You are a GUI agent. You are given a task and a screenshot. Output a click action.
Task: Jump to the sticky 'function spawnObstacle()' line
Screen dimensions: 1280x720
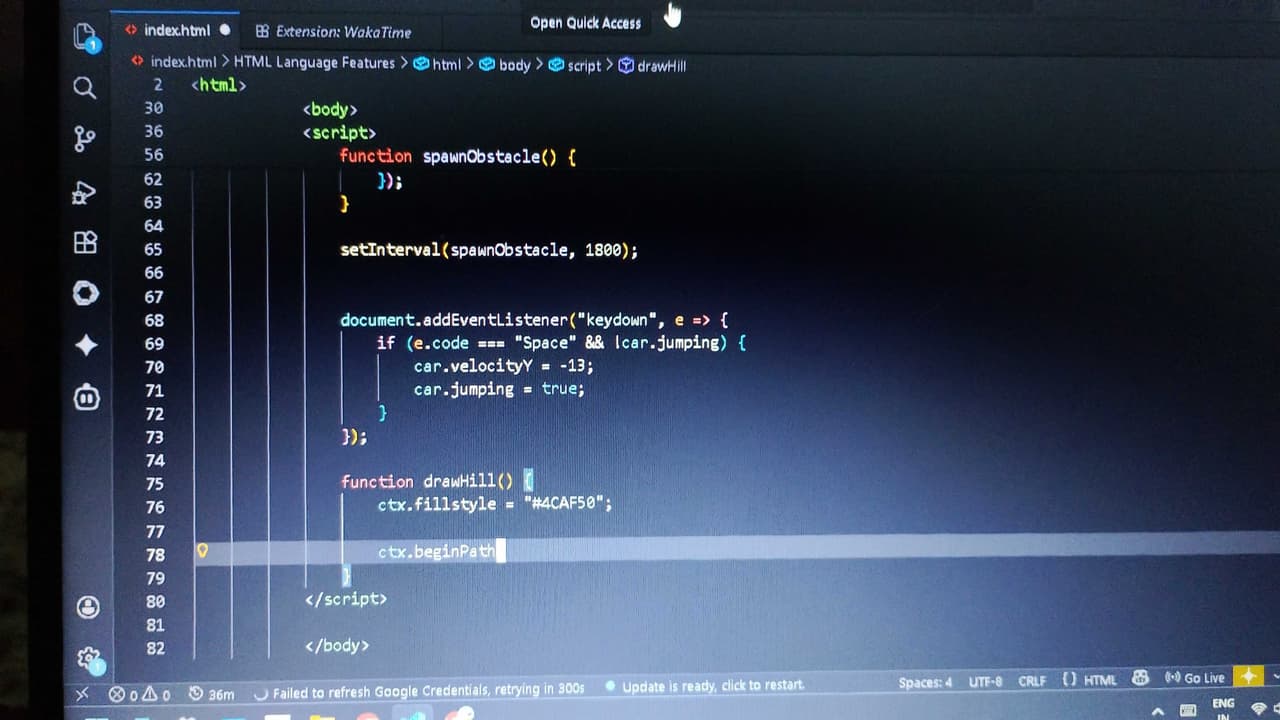[x=458, y=157]
